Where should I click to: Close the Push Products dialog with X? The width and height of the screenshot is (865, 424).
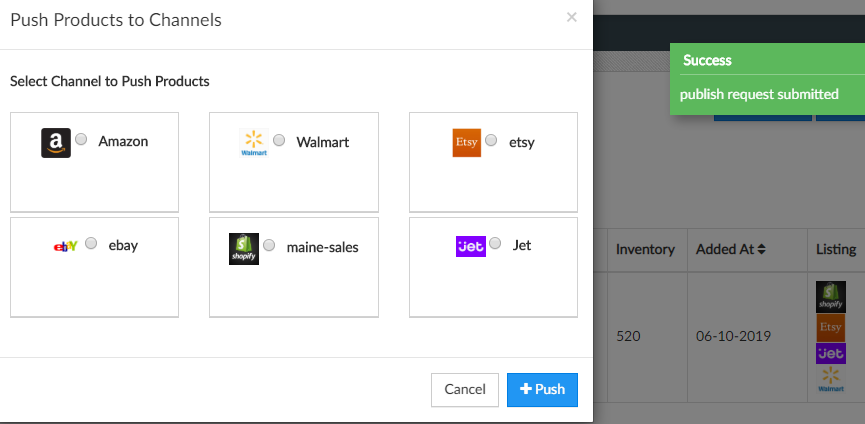(x=572, y=17)
